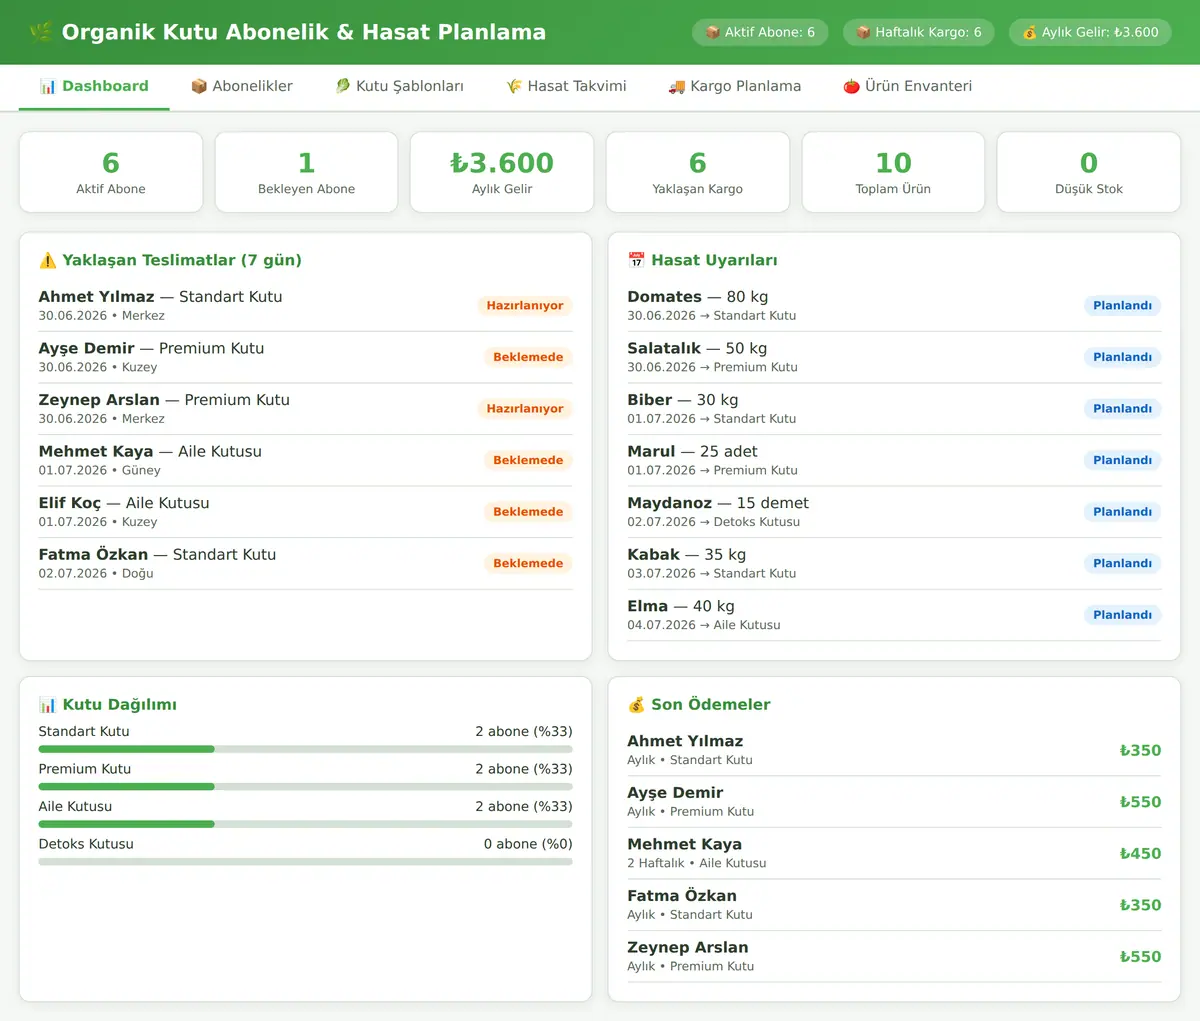Screen dimensions: 1200x1021
Task: Open the Abonelikler tab
Action: 241,87
